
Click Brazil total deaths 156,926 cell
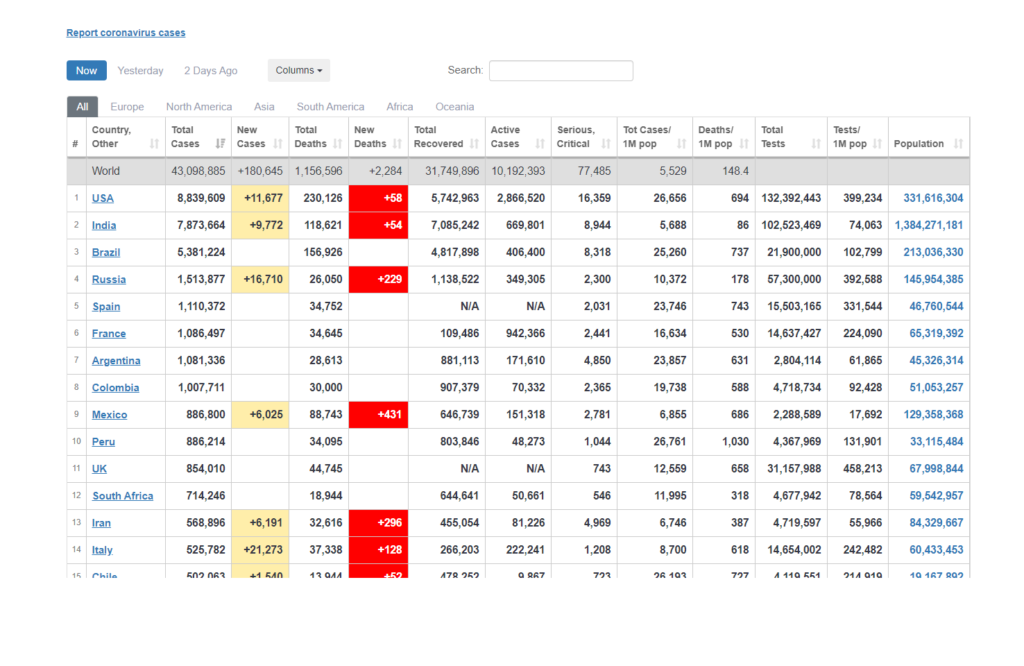click(319, 253)
